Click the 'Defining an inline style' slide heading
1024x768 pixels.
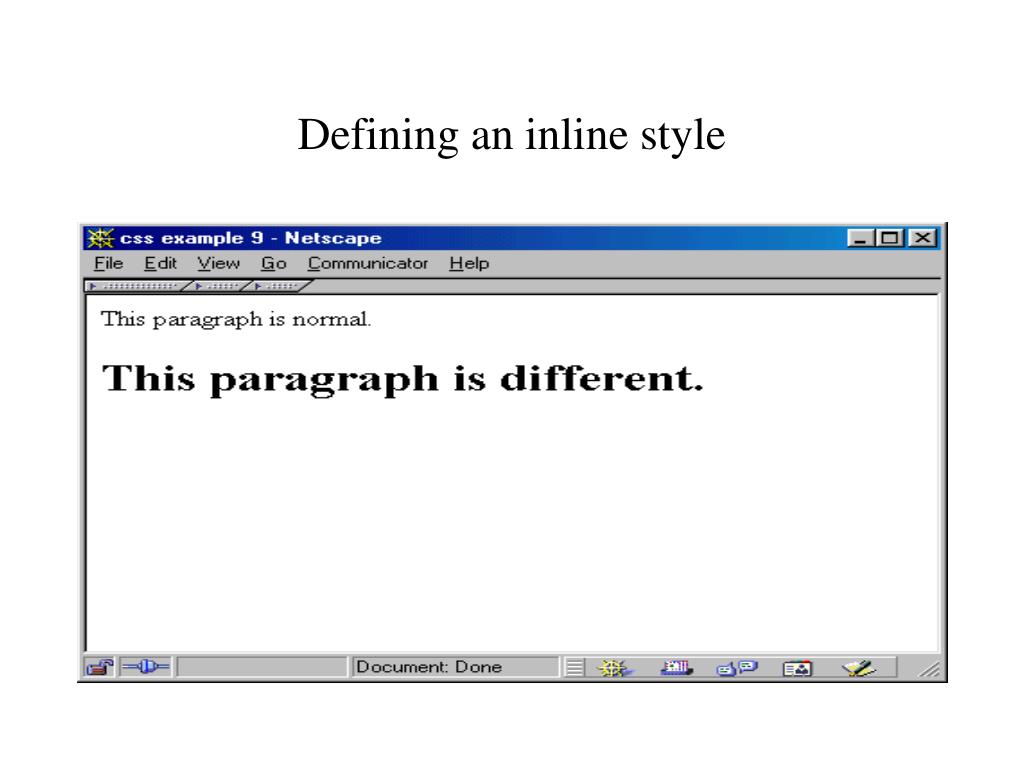pos(511,135)
